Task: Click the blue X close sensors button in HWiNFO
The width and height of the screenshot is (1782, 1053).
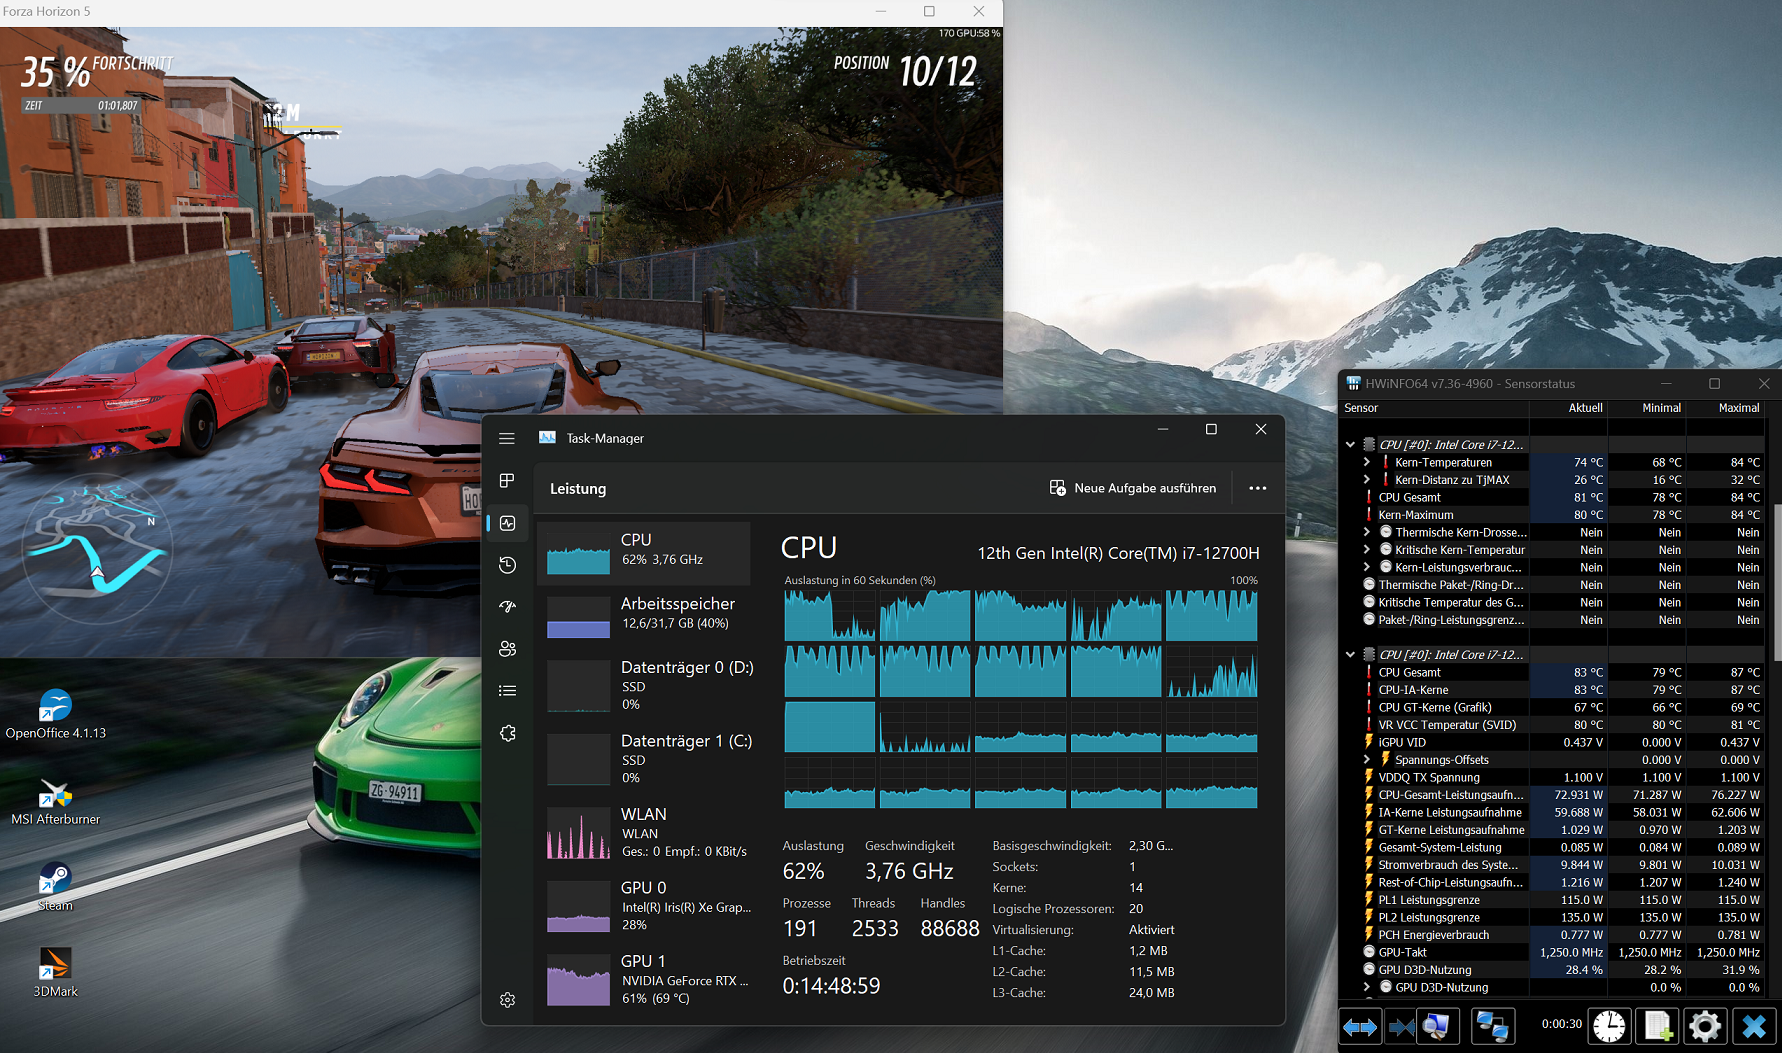Action: click(1753, 1027)
